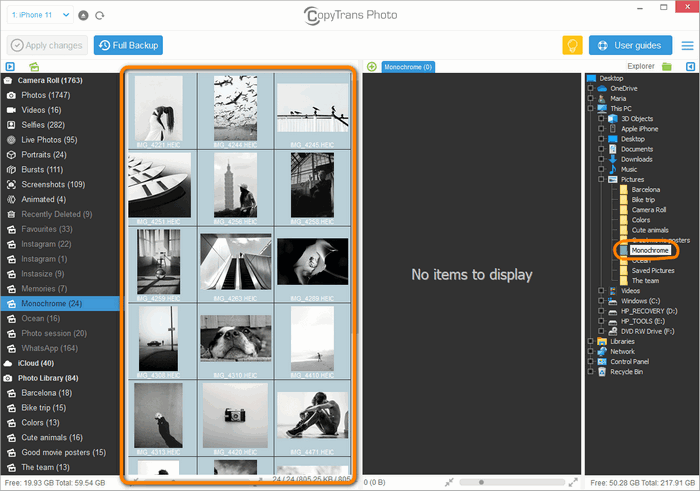700x491 pixels.
Task: Click the yellow lightbulb tips icon
Action: click(572, 45)
